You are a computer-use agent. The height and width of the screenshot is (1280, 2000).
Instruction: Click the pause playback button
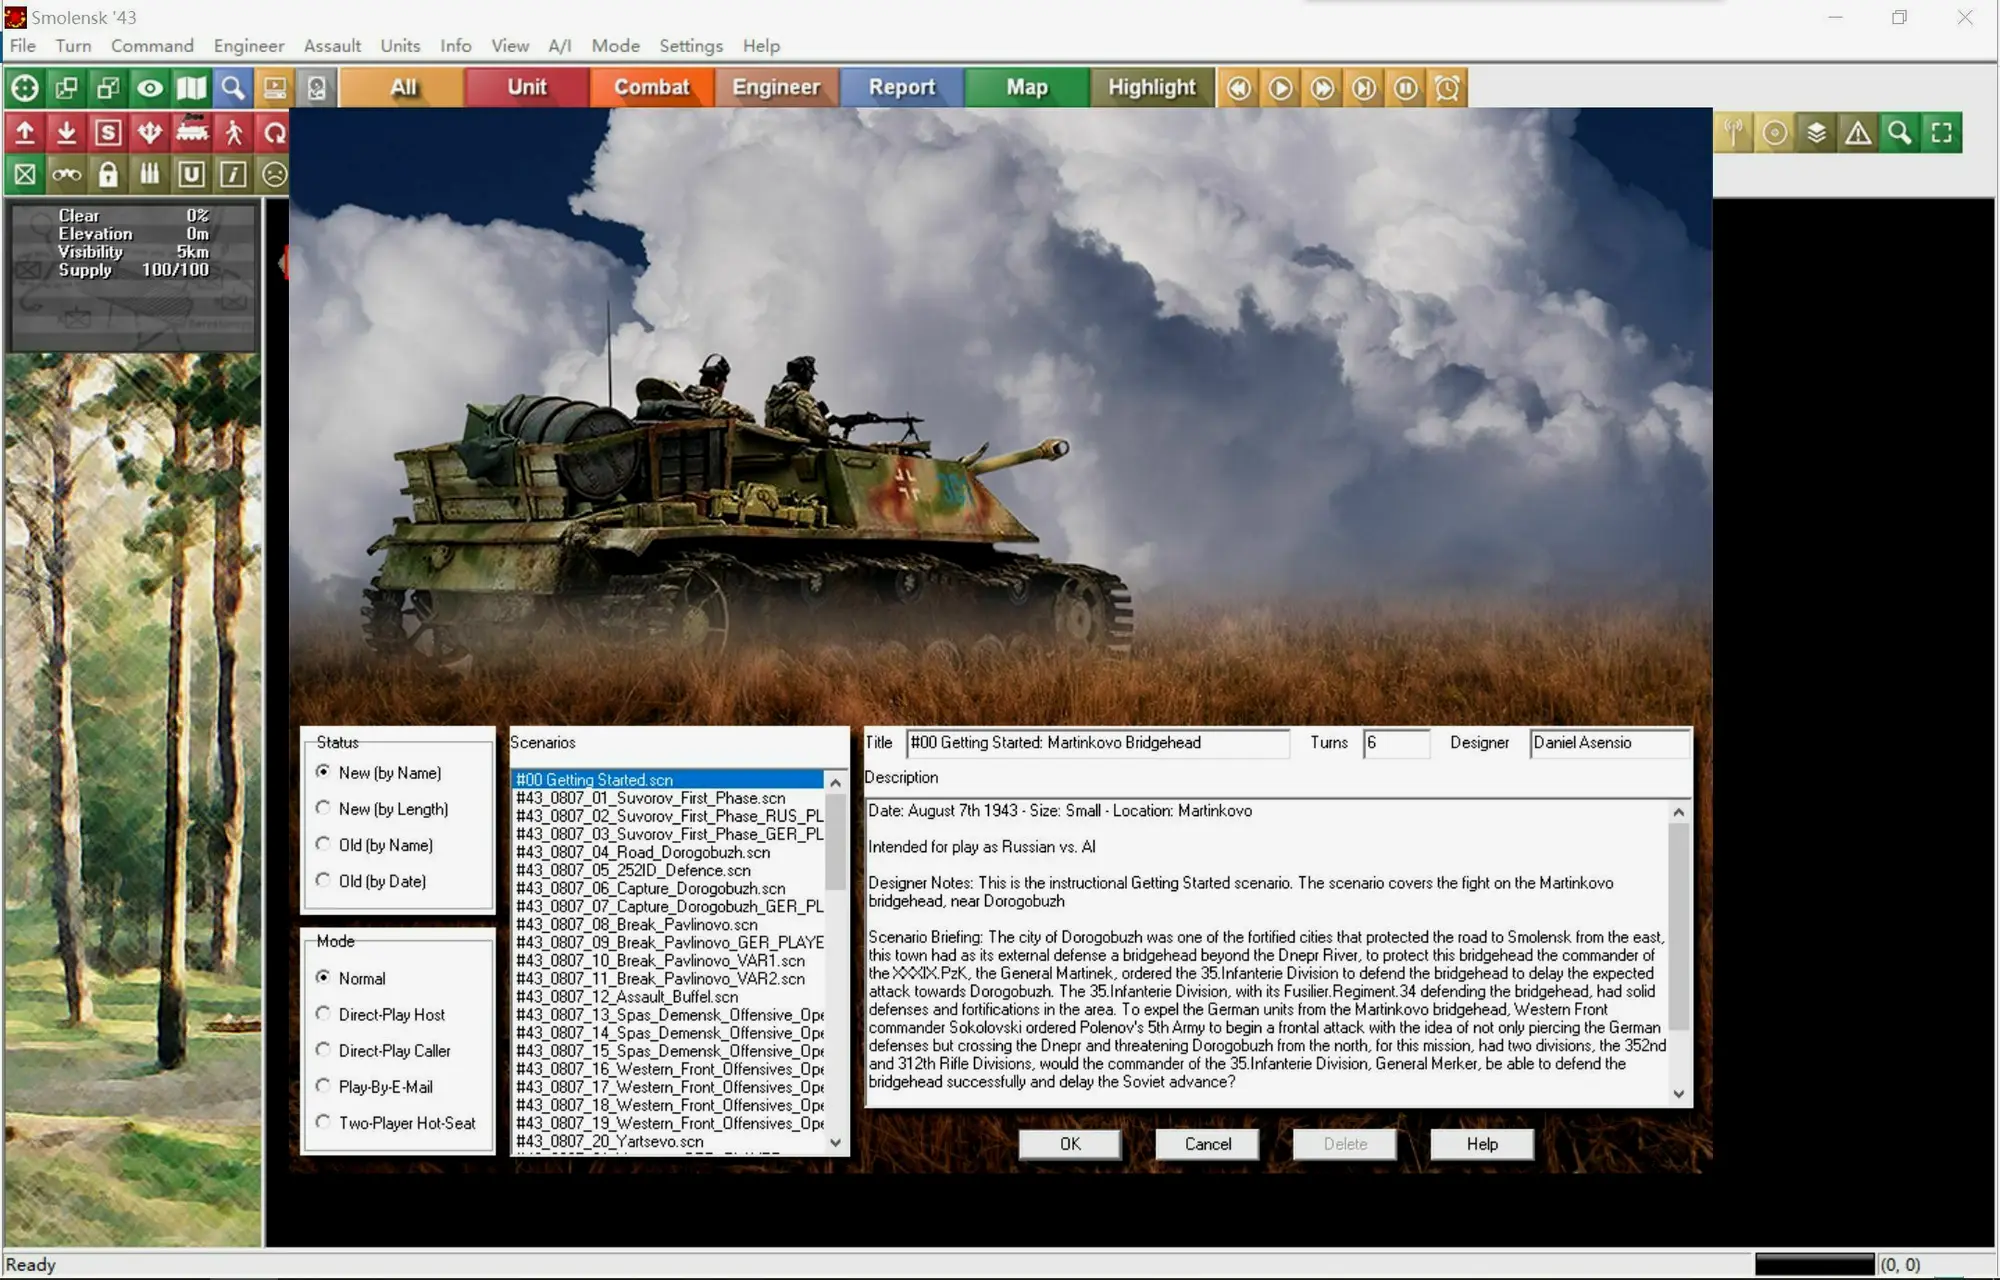pyautogui.click(x=1405, y=88)
